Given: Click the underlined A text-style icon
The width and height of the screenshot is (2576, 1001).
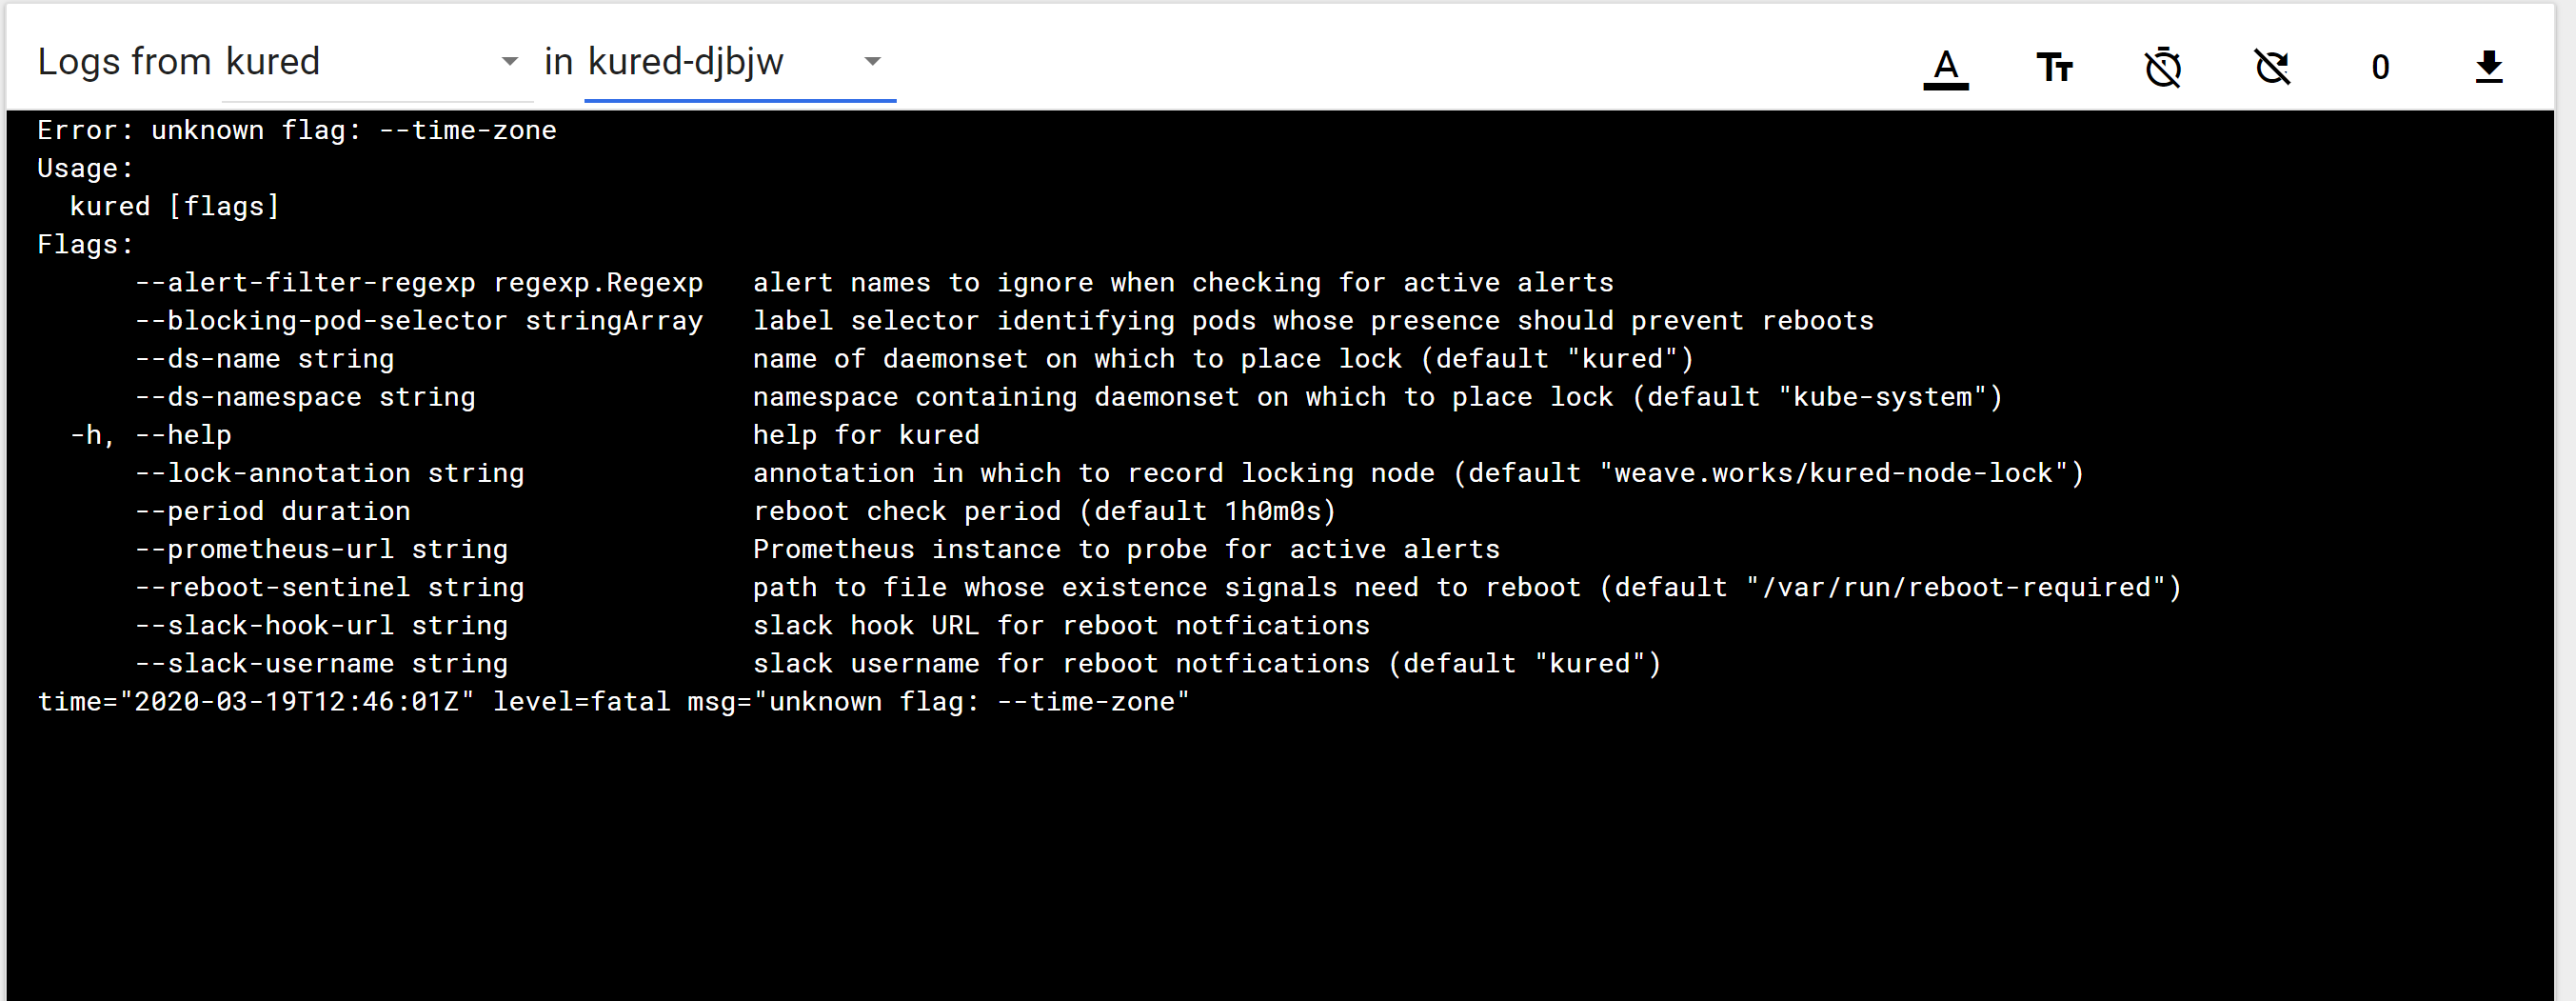Looking at the screenshot, I should [x=1945, y=66].
